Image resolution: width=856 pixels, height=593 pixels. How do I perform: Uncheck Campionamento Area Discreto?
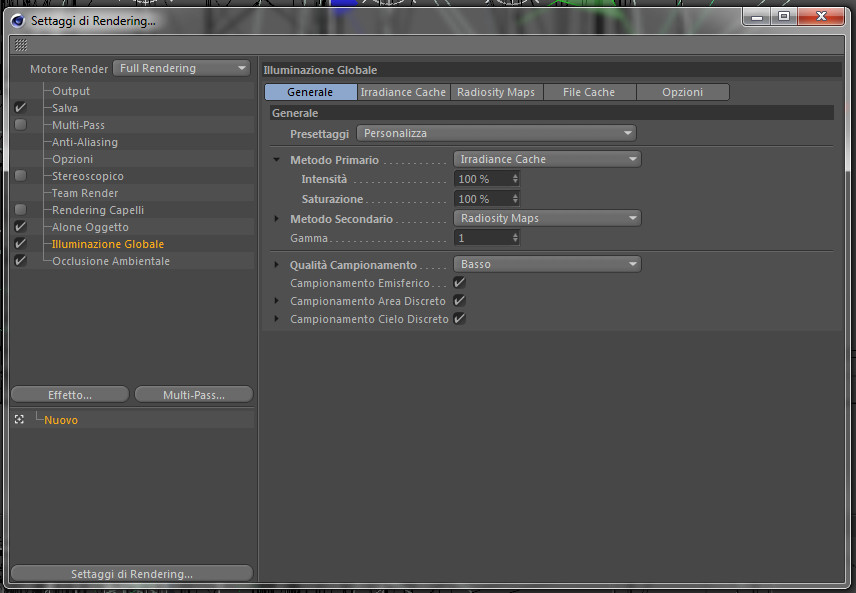click(x=459, y=300)
